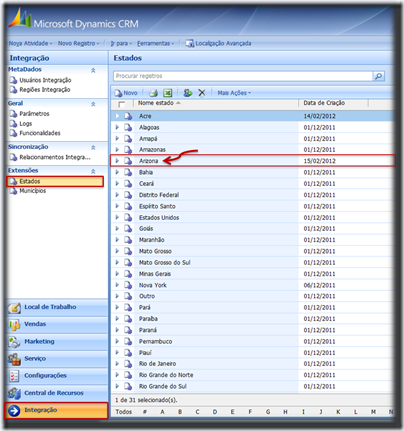This screenshot has height=431, width=404.
Task: Open the Novo Registro menu
Action: [x=78, y=43]
